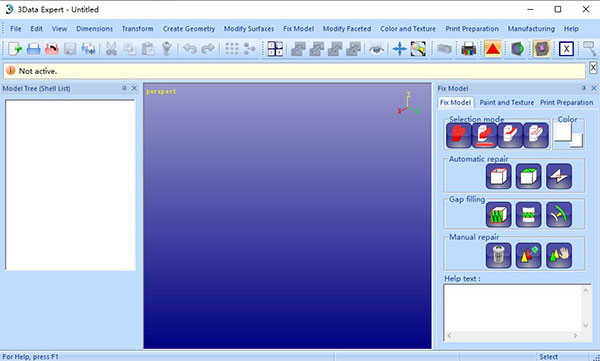This screenshot has height=361, width=600.
Task: Click the Manual repair trash can icon
Action: pos(499,255)
